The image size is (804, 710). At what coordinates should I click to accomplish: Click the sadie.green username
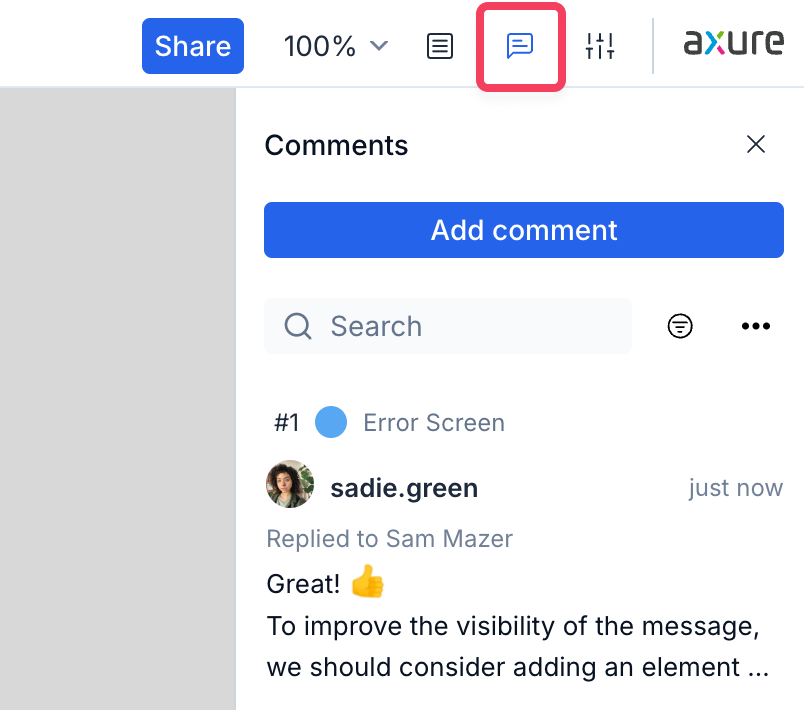(x=404, y=488)
